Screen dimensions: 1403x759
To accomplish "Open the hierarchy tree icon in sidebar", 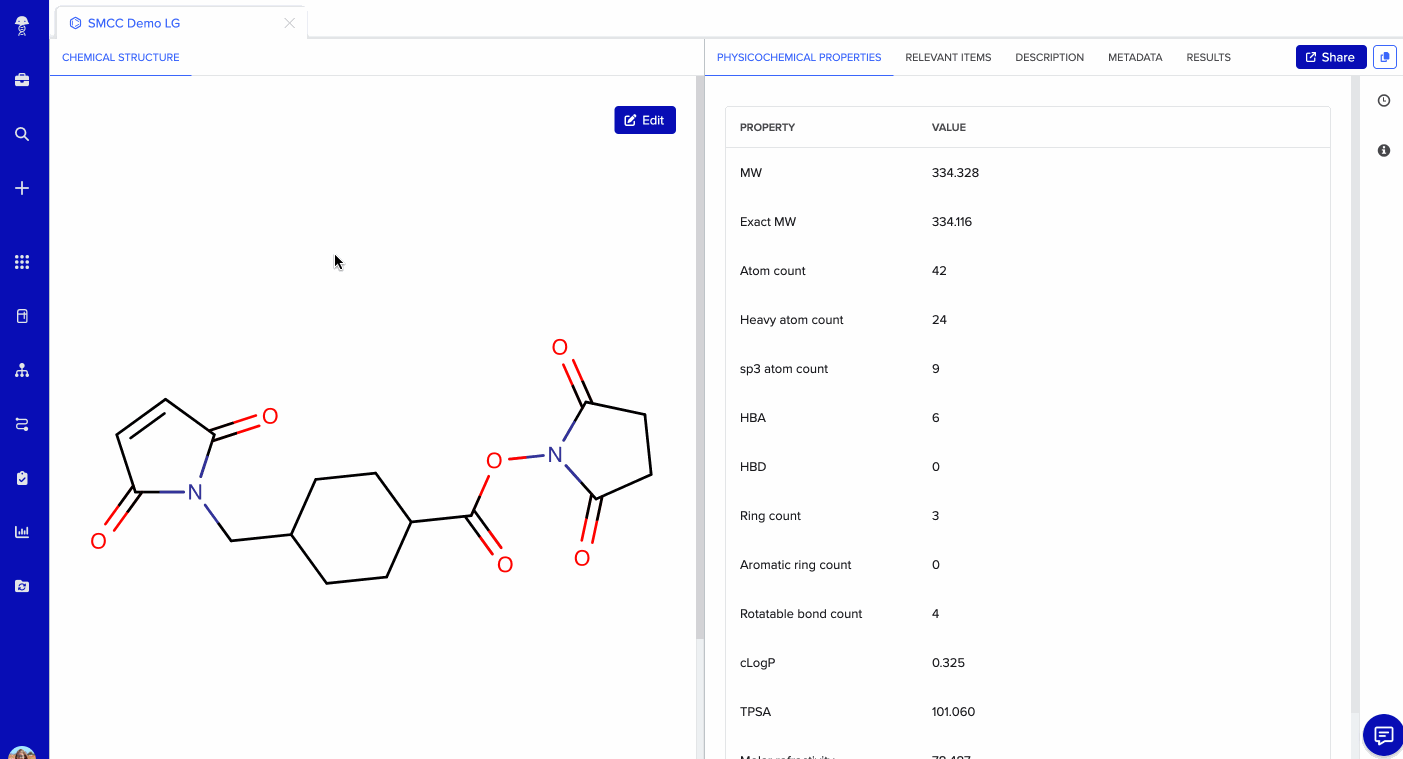I will pyautogui.click(x=22, y=370).
